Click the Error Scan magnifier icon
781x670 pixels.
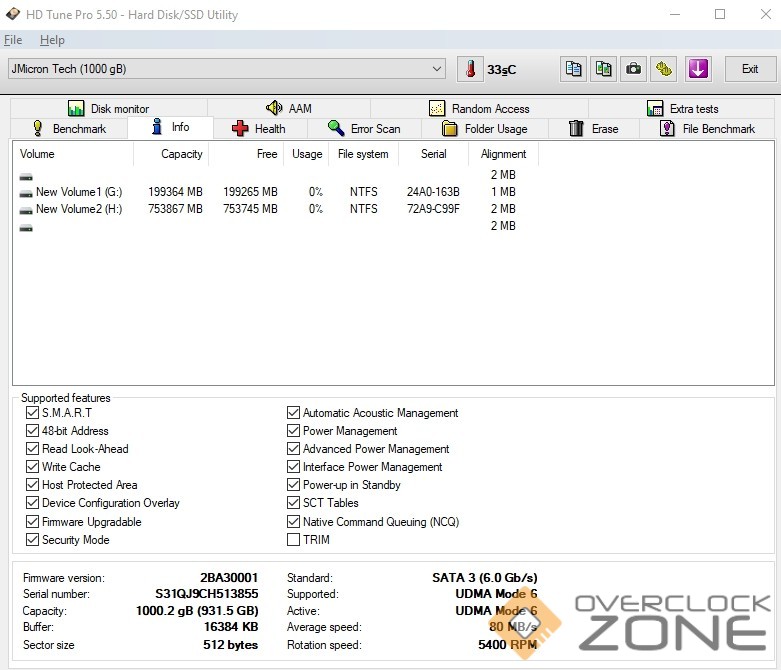(x=336, y=128)
